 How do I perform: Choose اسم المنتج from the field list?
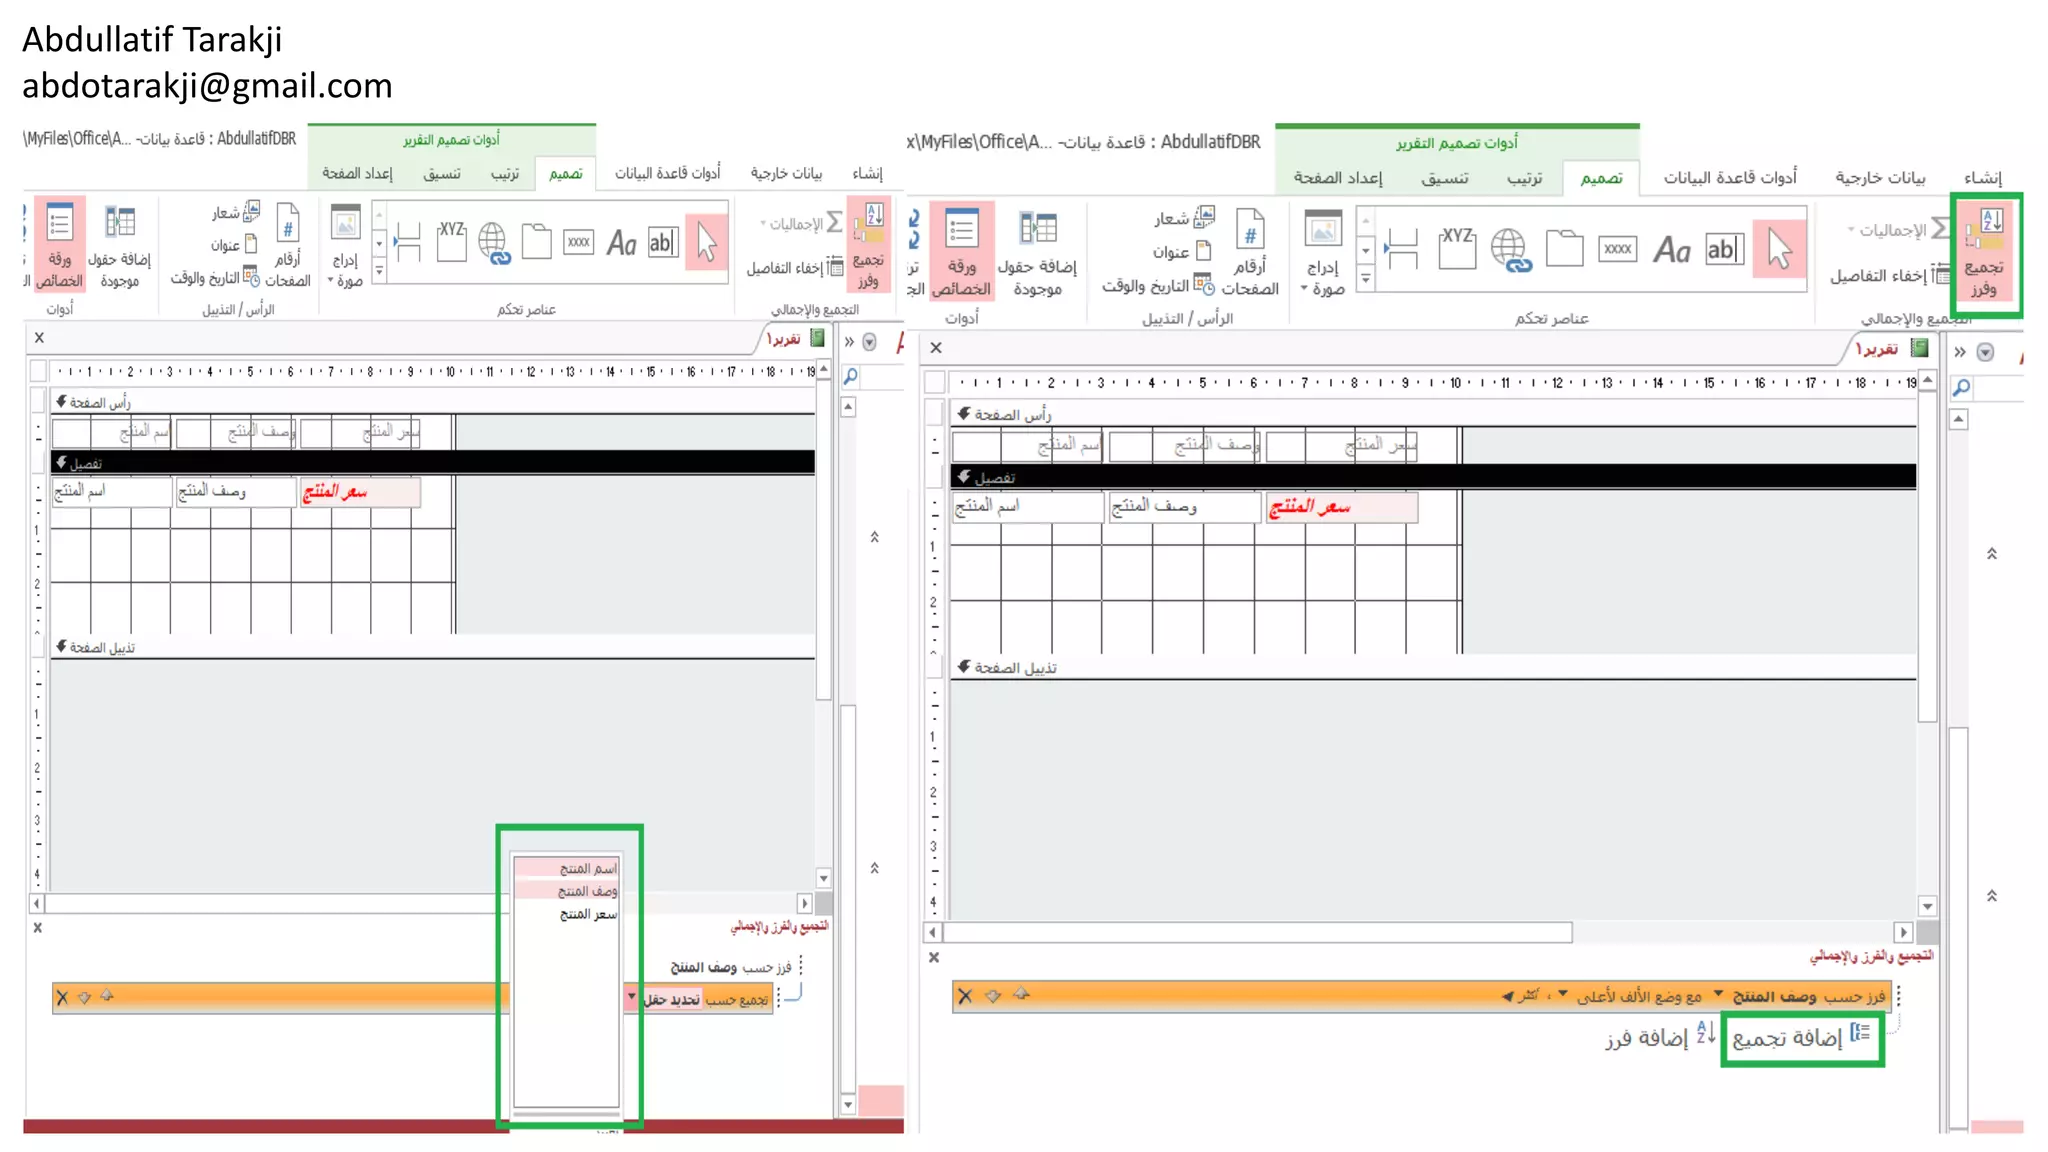[587, 868]
